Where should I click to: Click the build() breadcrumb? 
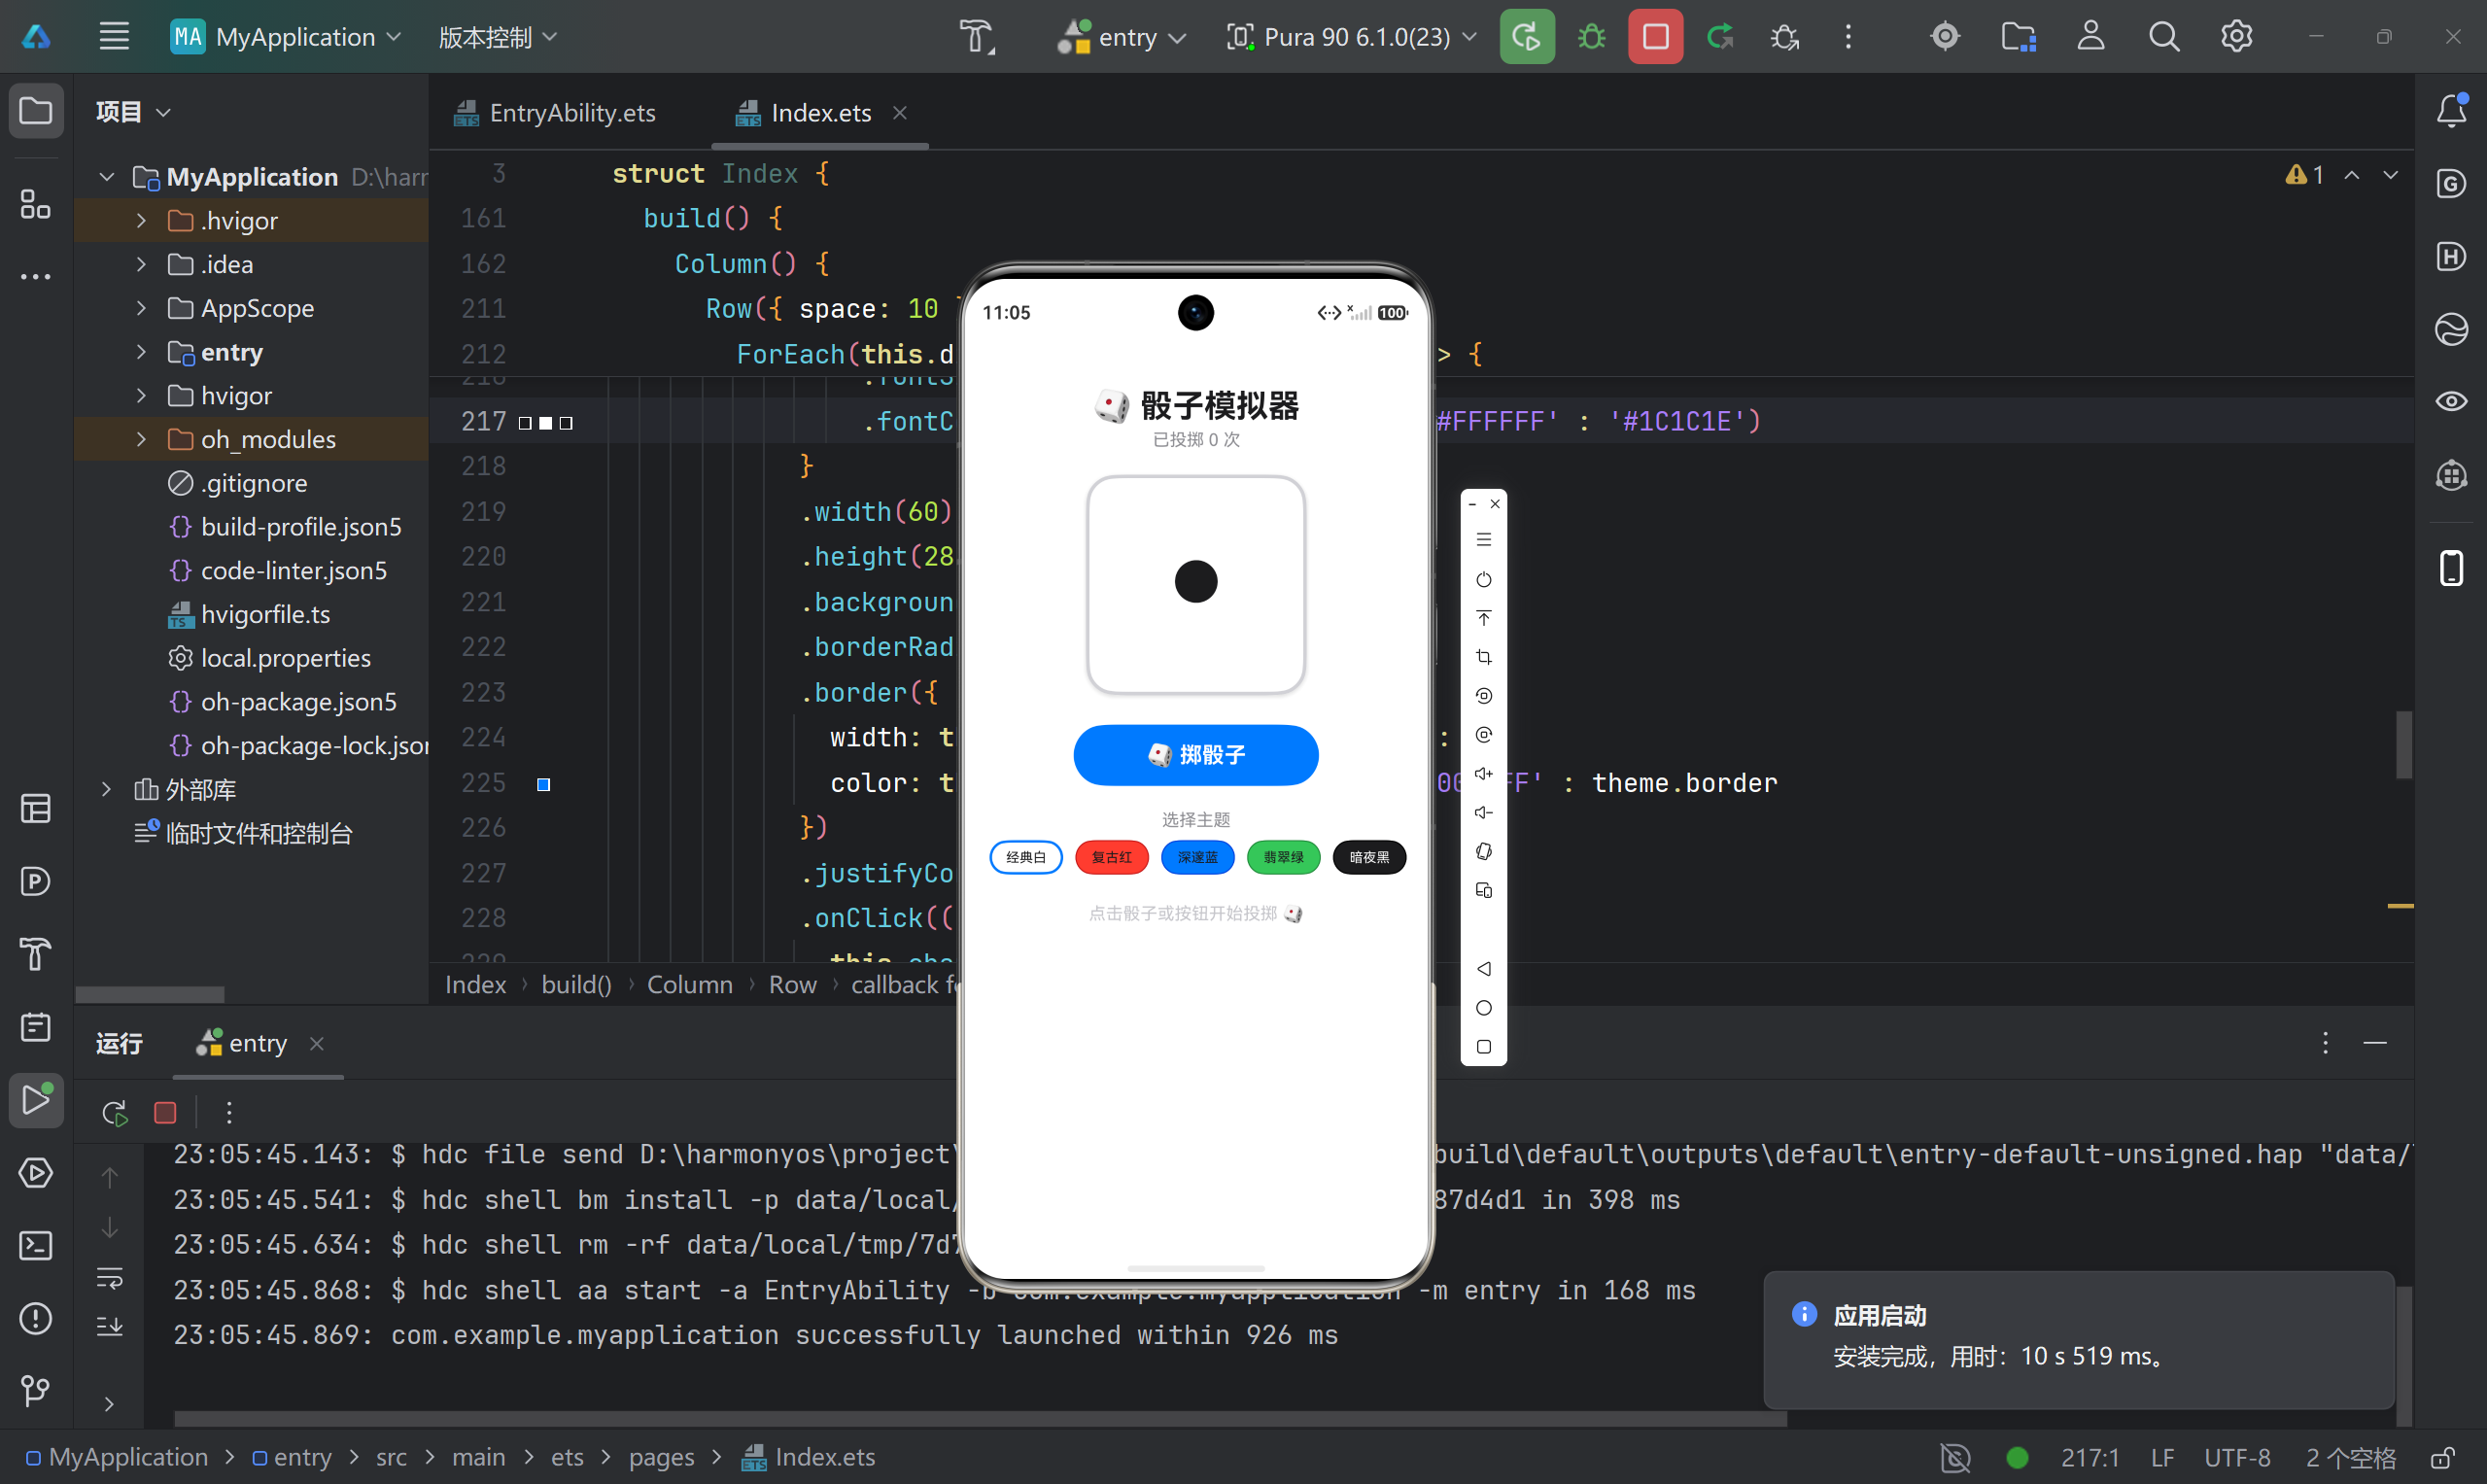click(x=576, y=985)
